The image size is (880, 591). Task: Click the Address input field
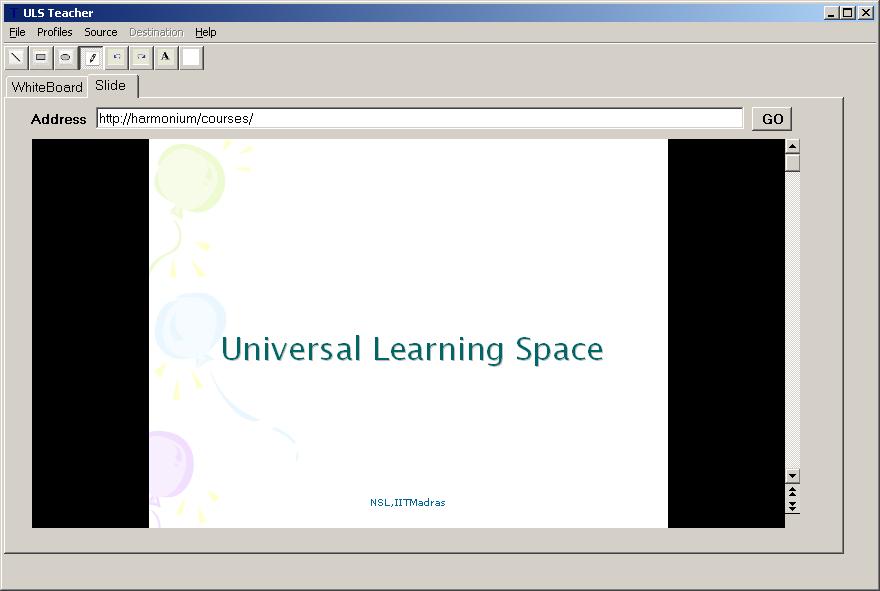click(420, 118)
